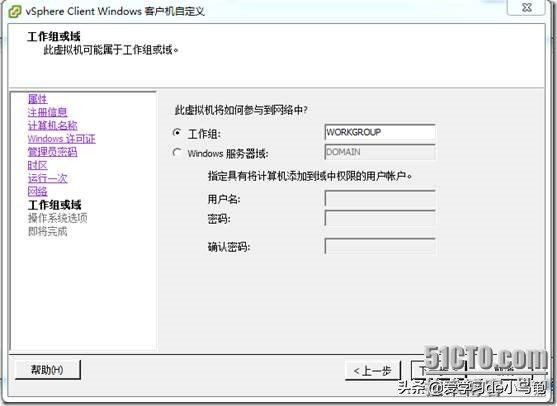Screen dimensions: 557x406
Task: Open the 管理员密码 step link
Action: click(52, 152)
